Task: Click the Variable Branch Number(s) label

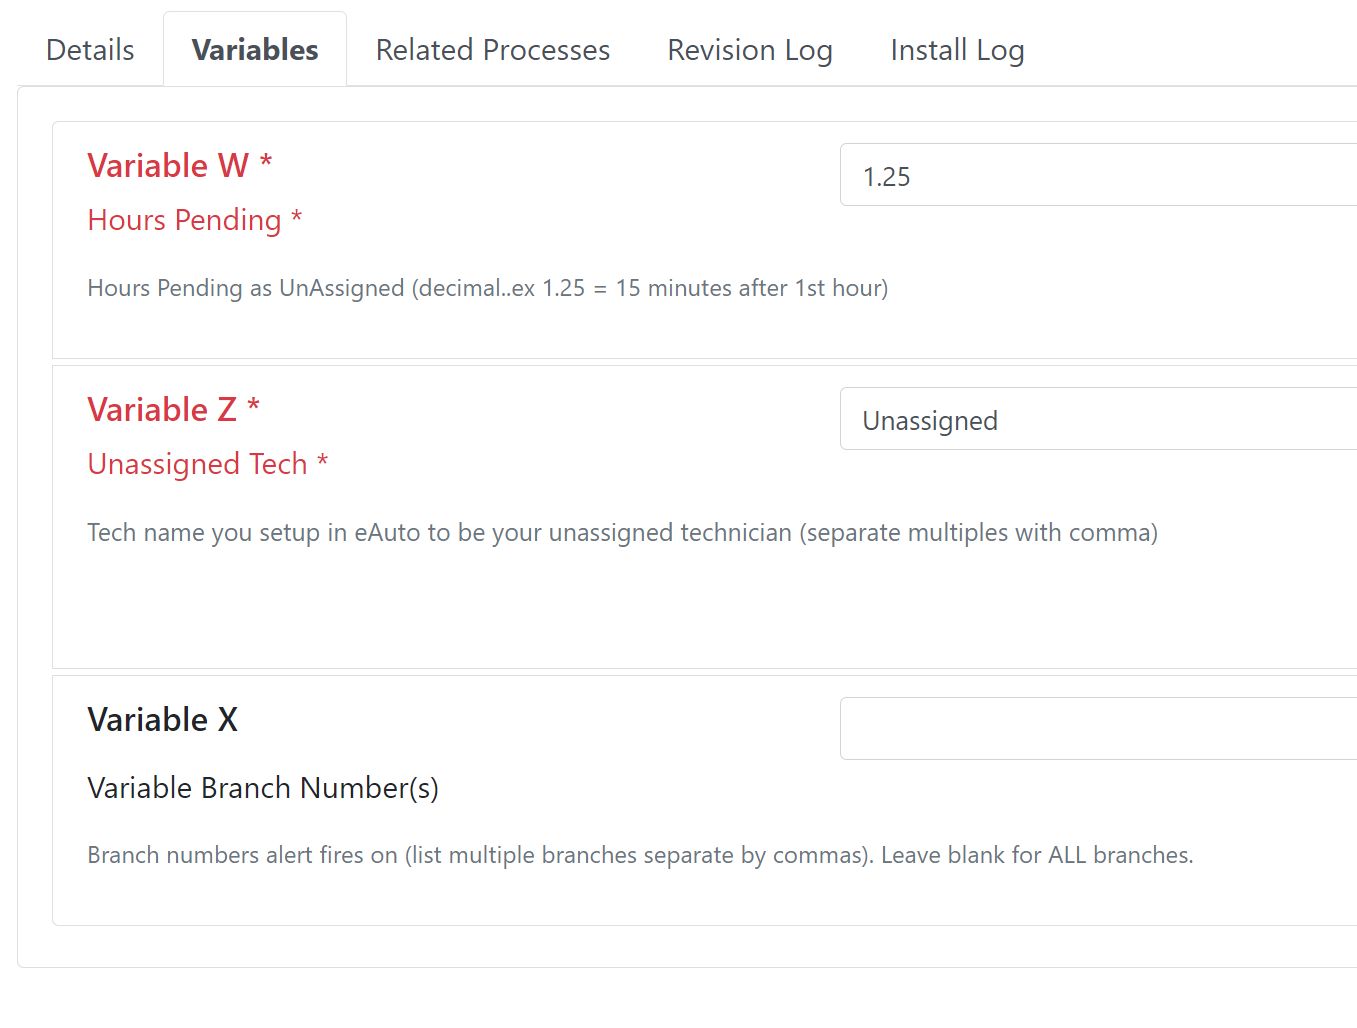Action: pyautogui.click(x=263, y=788)
